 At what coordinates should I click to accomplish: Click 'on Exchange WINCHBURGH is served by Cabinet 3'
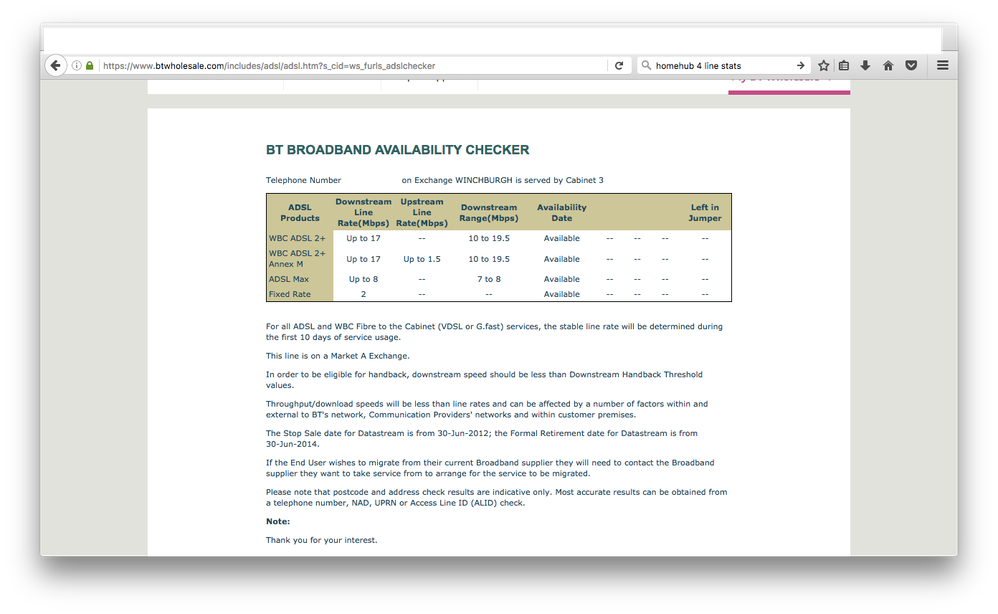pyautogui.click(x=502, y=180)
